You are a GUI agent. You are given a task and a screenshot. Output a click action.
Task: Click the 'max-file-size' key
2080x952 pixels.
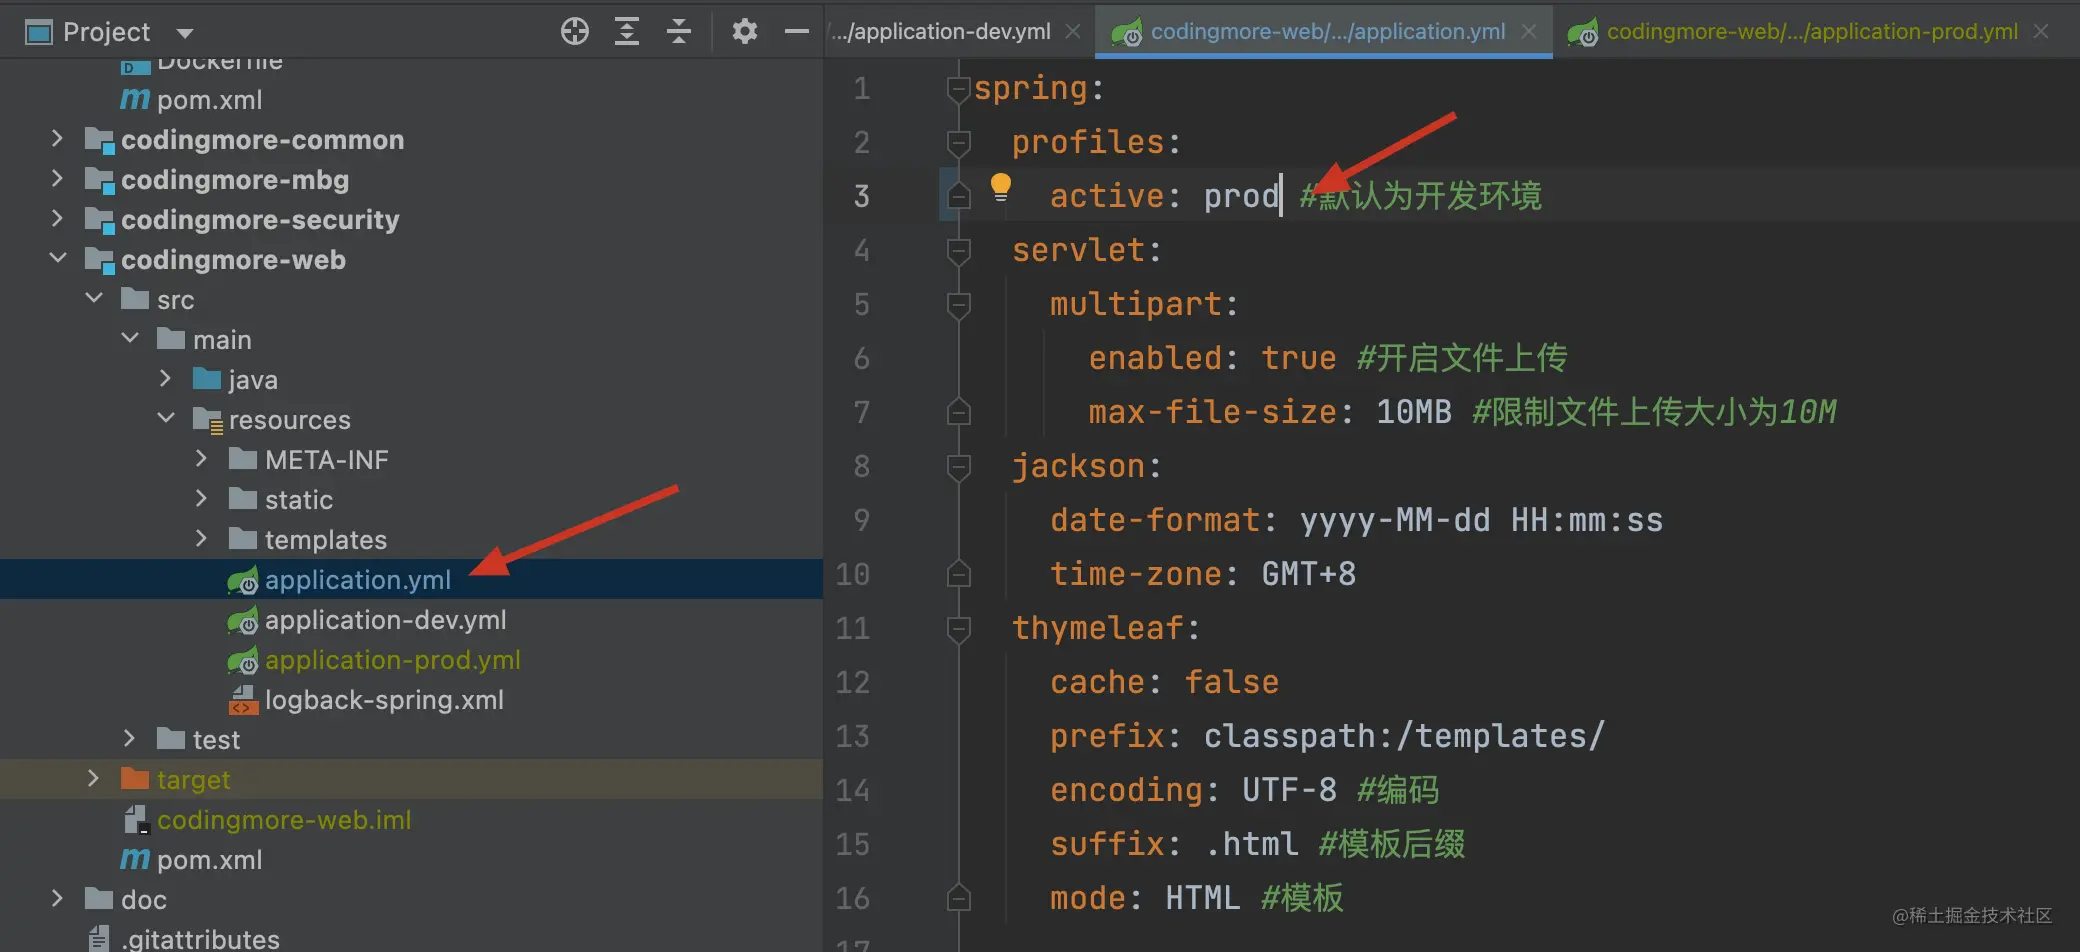pos(1213,412)
